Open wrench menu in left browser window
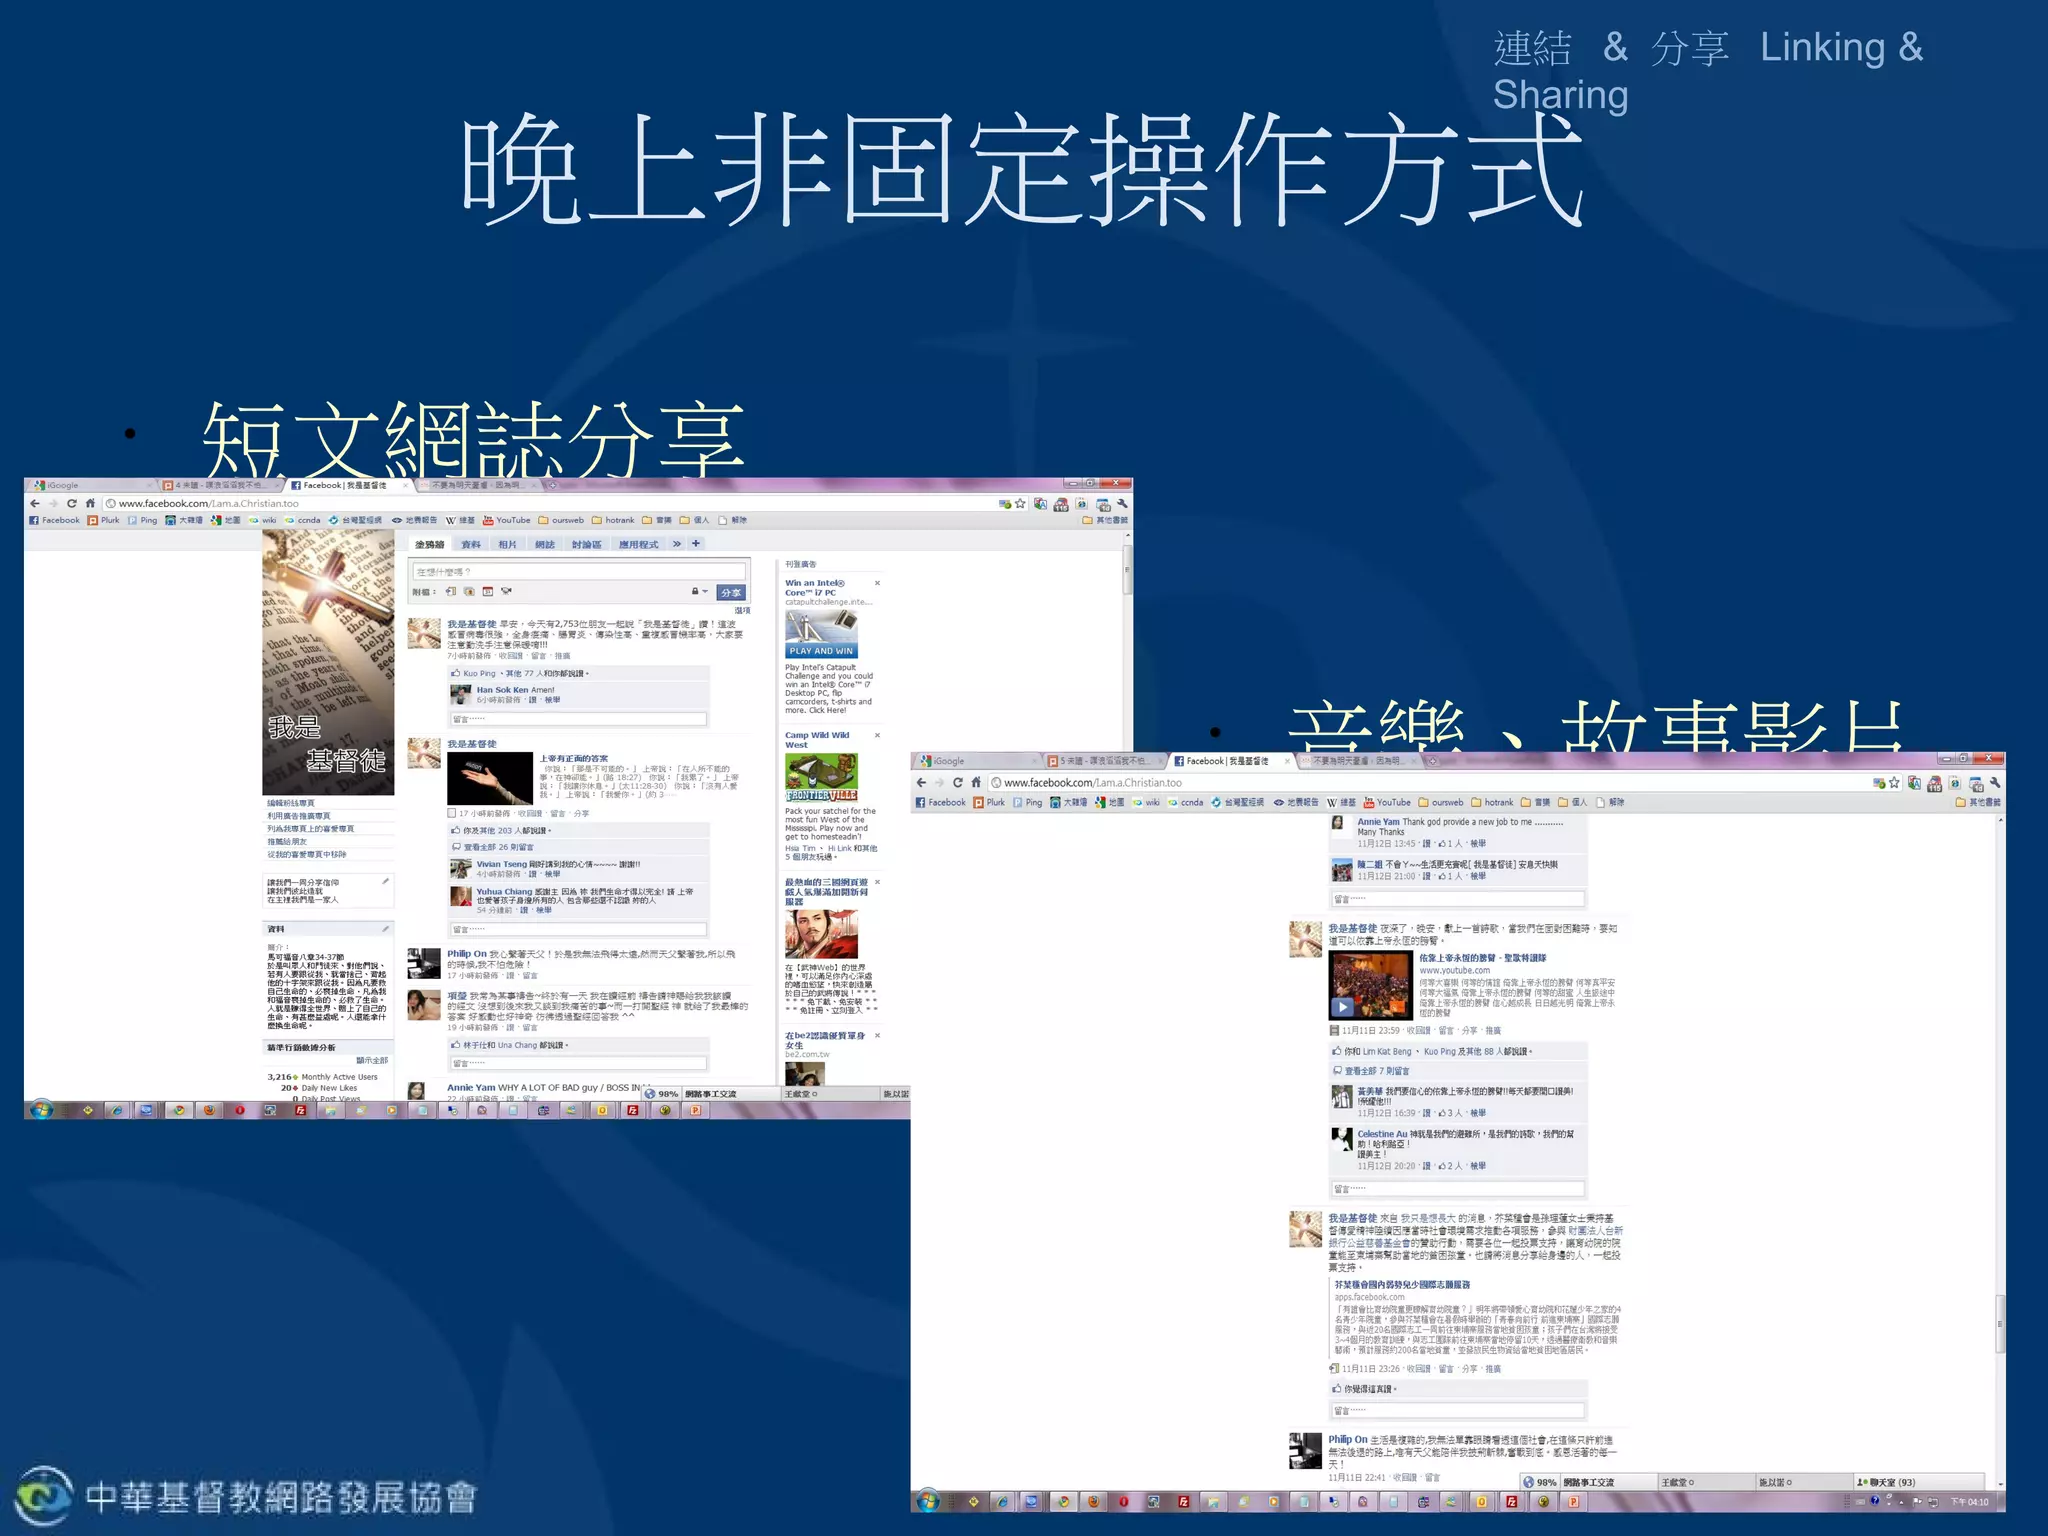This screenshot has width=2048, height=1536. pyautogui.click(x=1122, y=504)
